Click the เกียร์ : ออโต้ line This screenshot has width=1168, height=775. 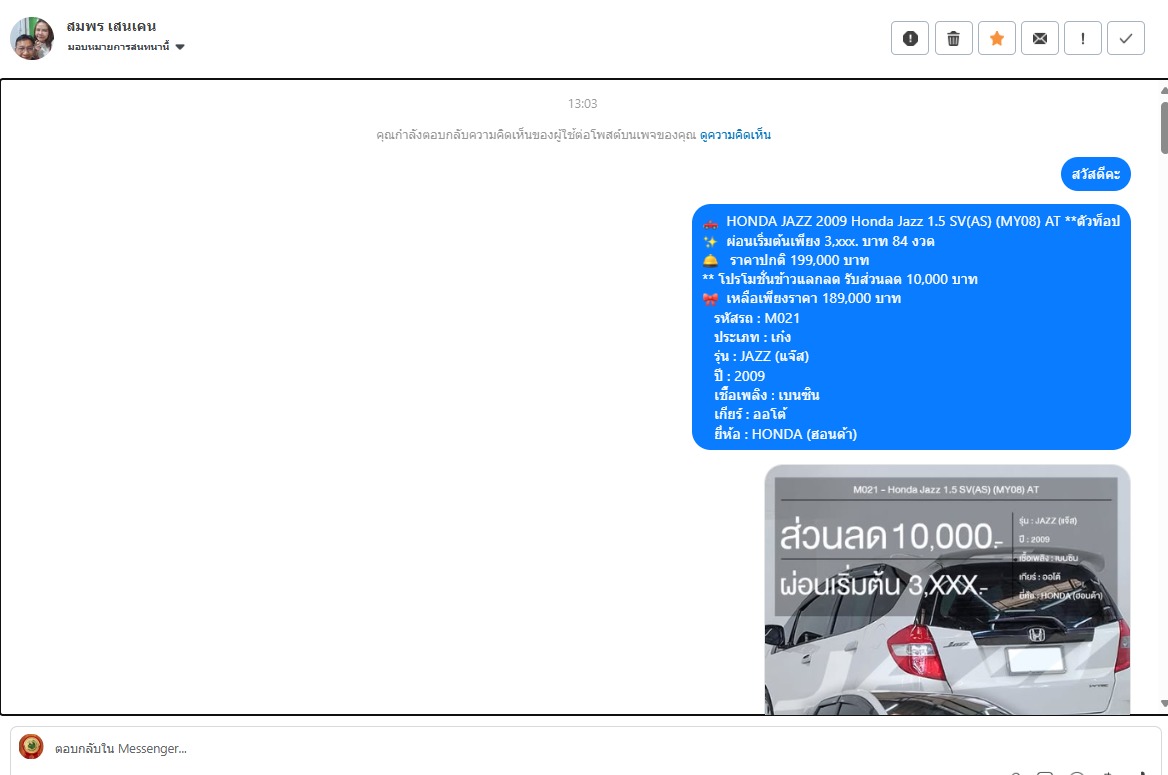(749, 414)
